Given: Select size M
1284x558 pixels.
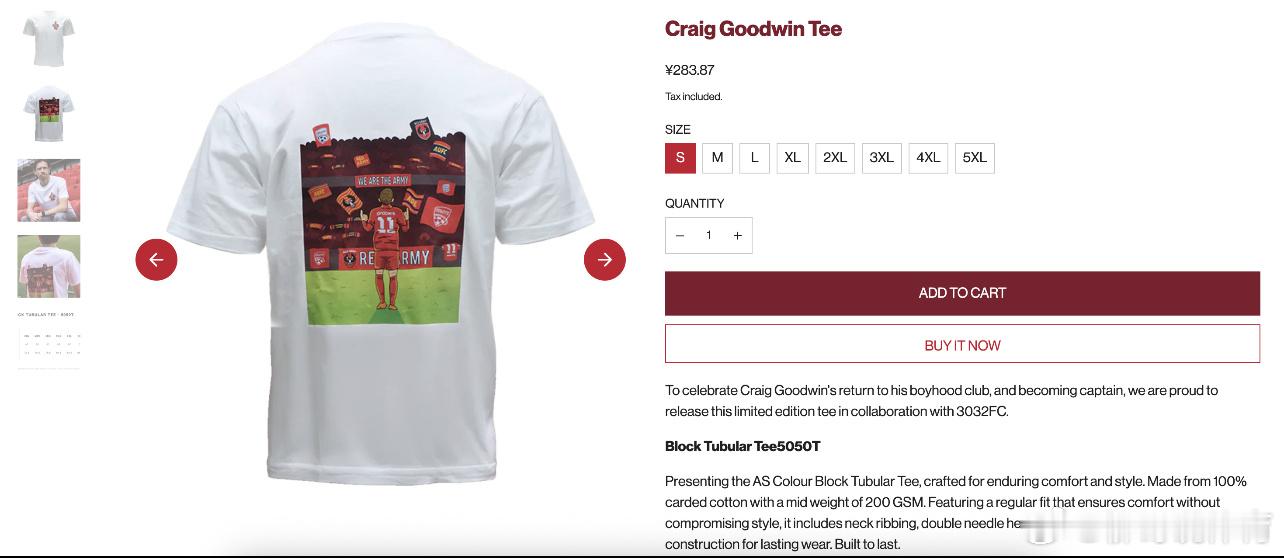Looking at the screenshot, I should click(x=717, y=158).
